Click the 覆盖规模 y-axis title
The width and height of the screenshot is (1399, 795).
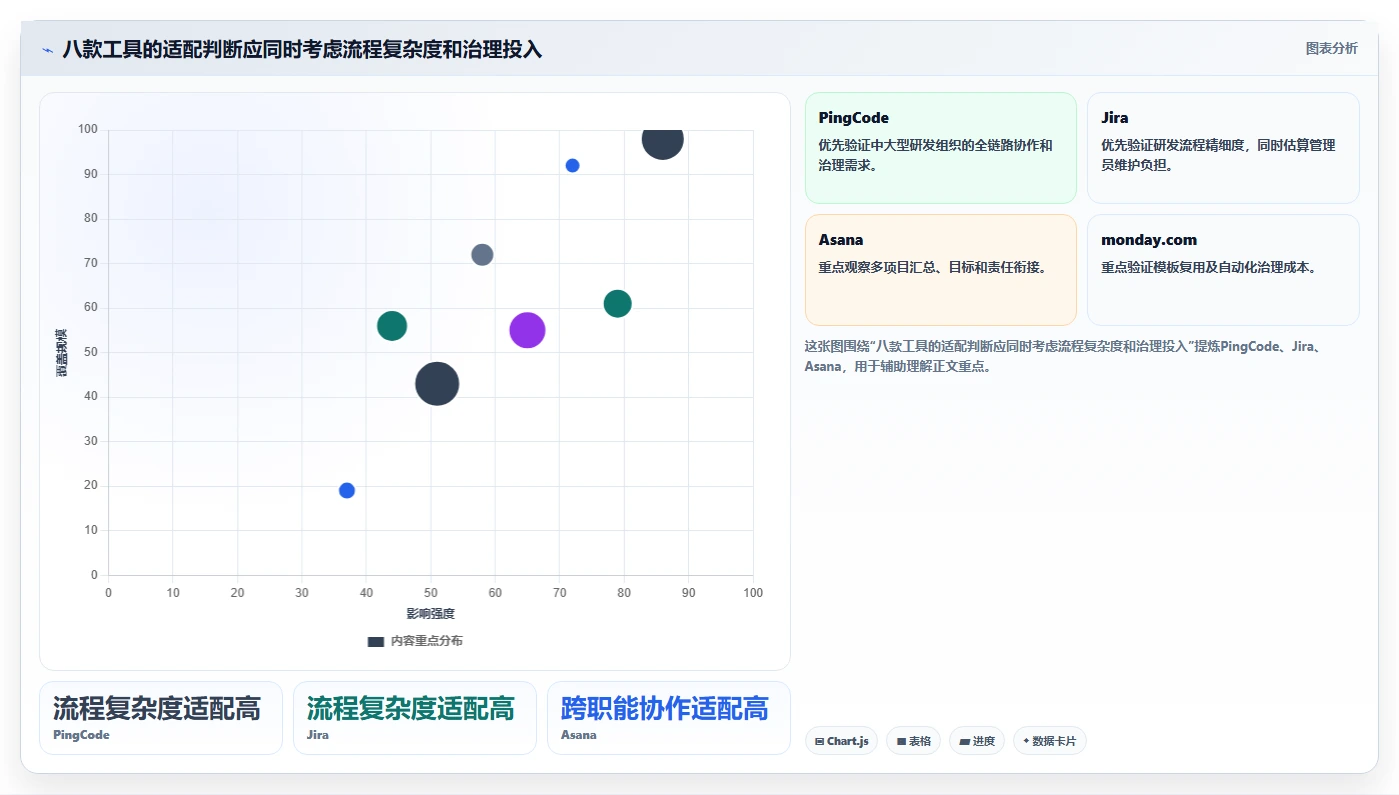62,352
